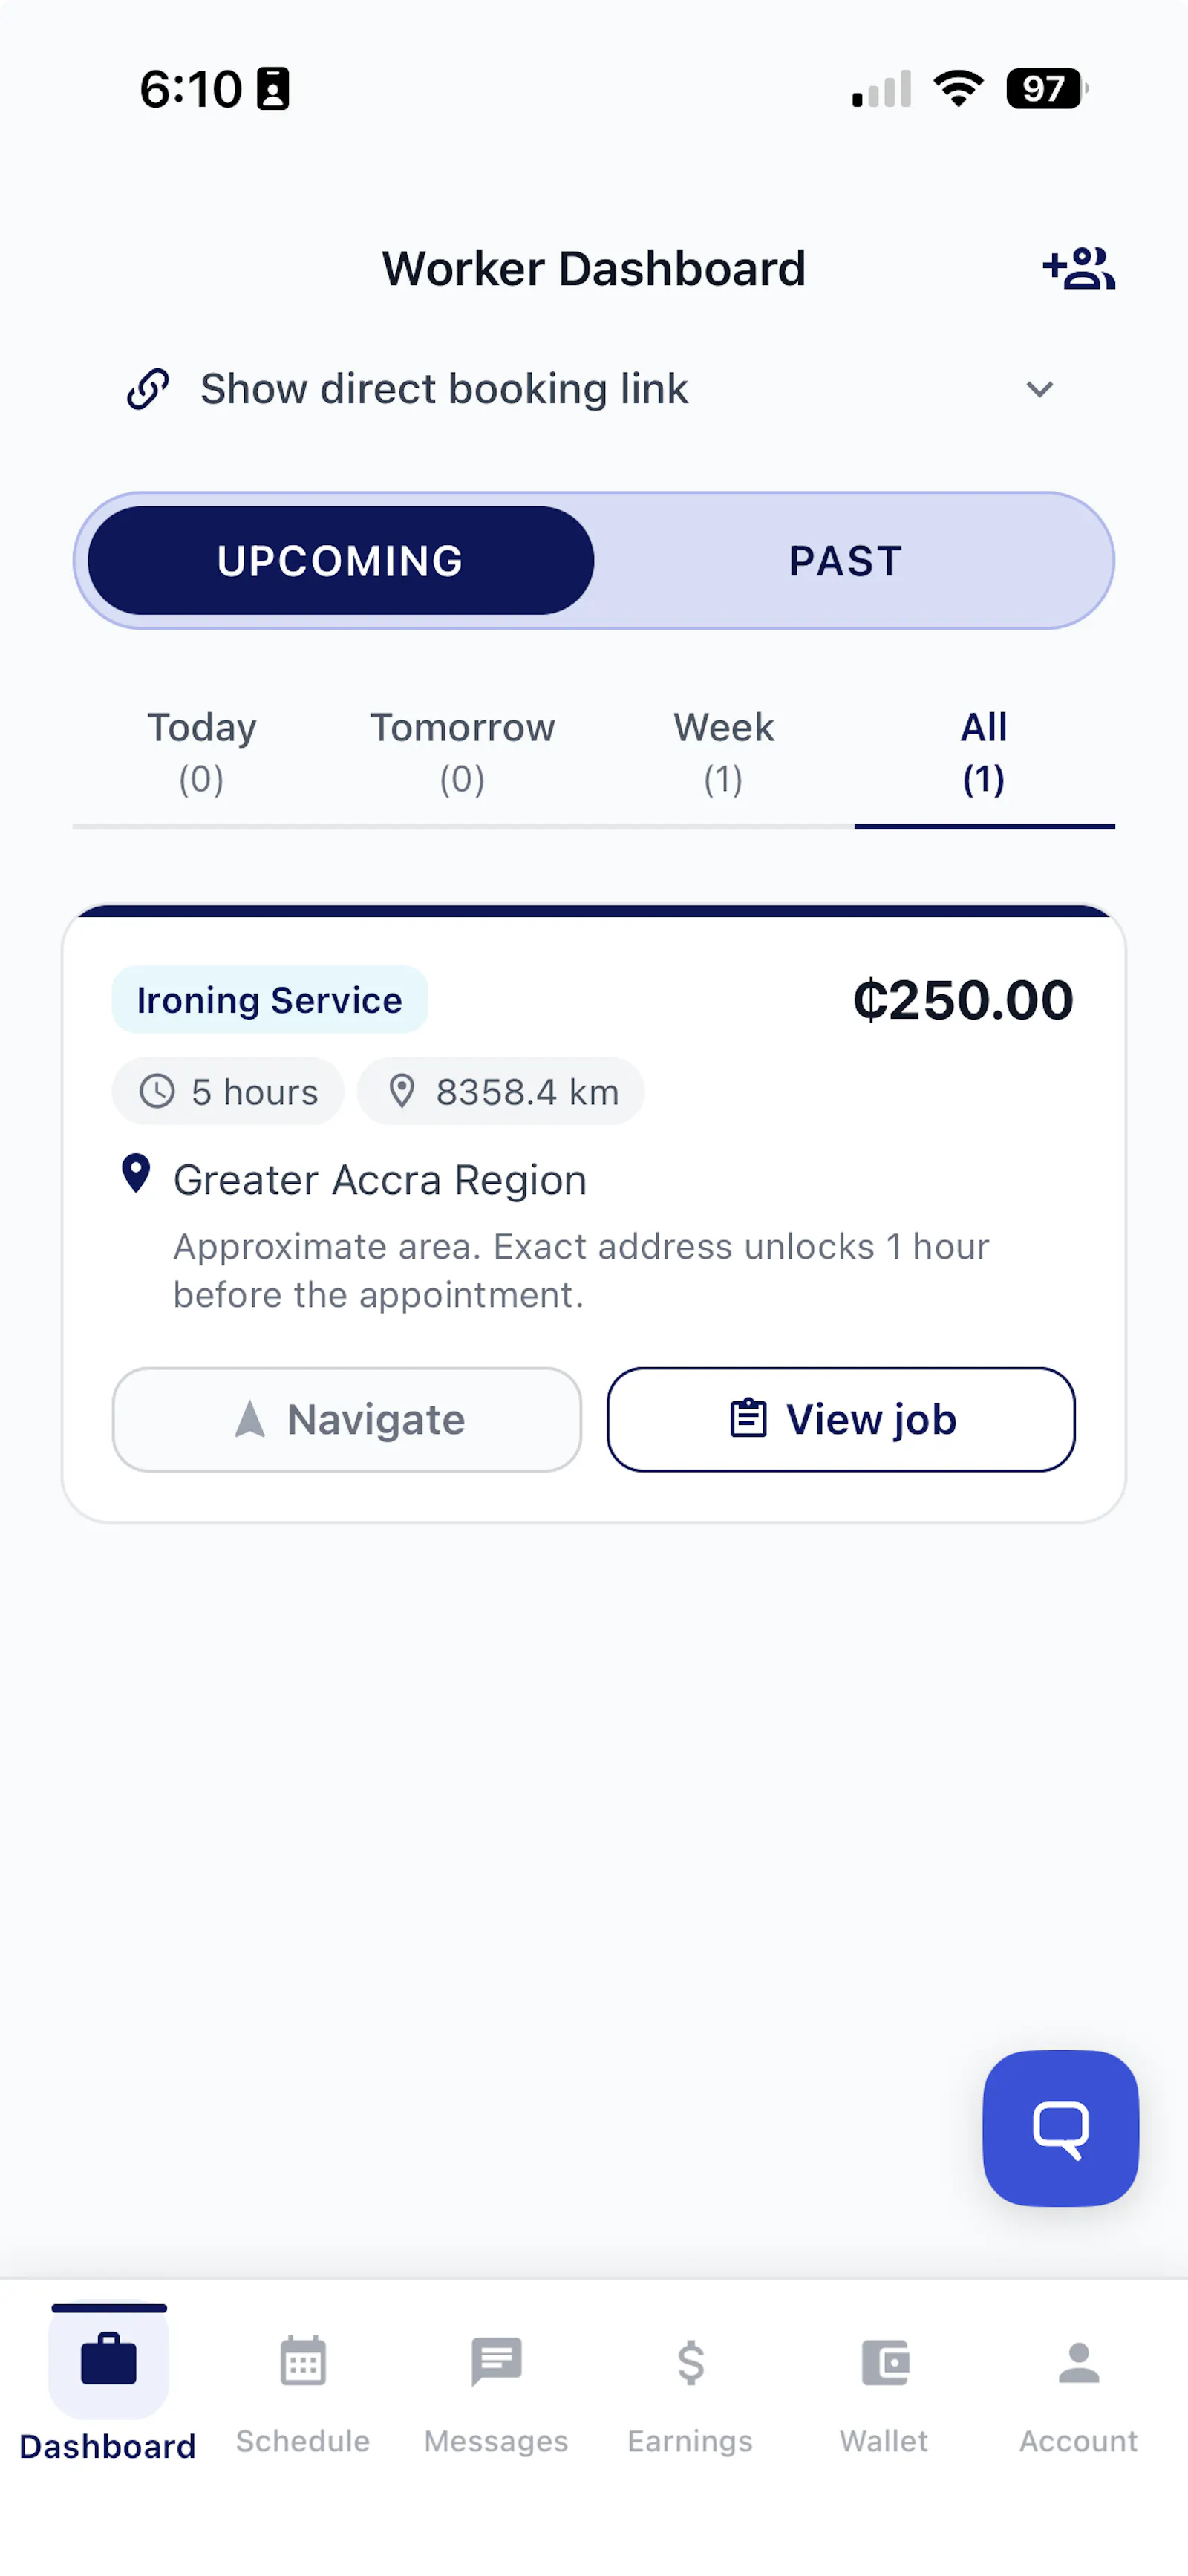This screenshot has width=1188, height=2576.
Task: Switch toggle to PAST jobs
Action: click(x=846, y=560)
